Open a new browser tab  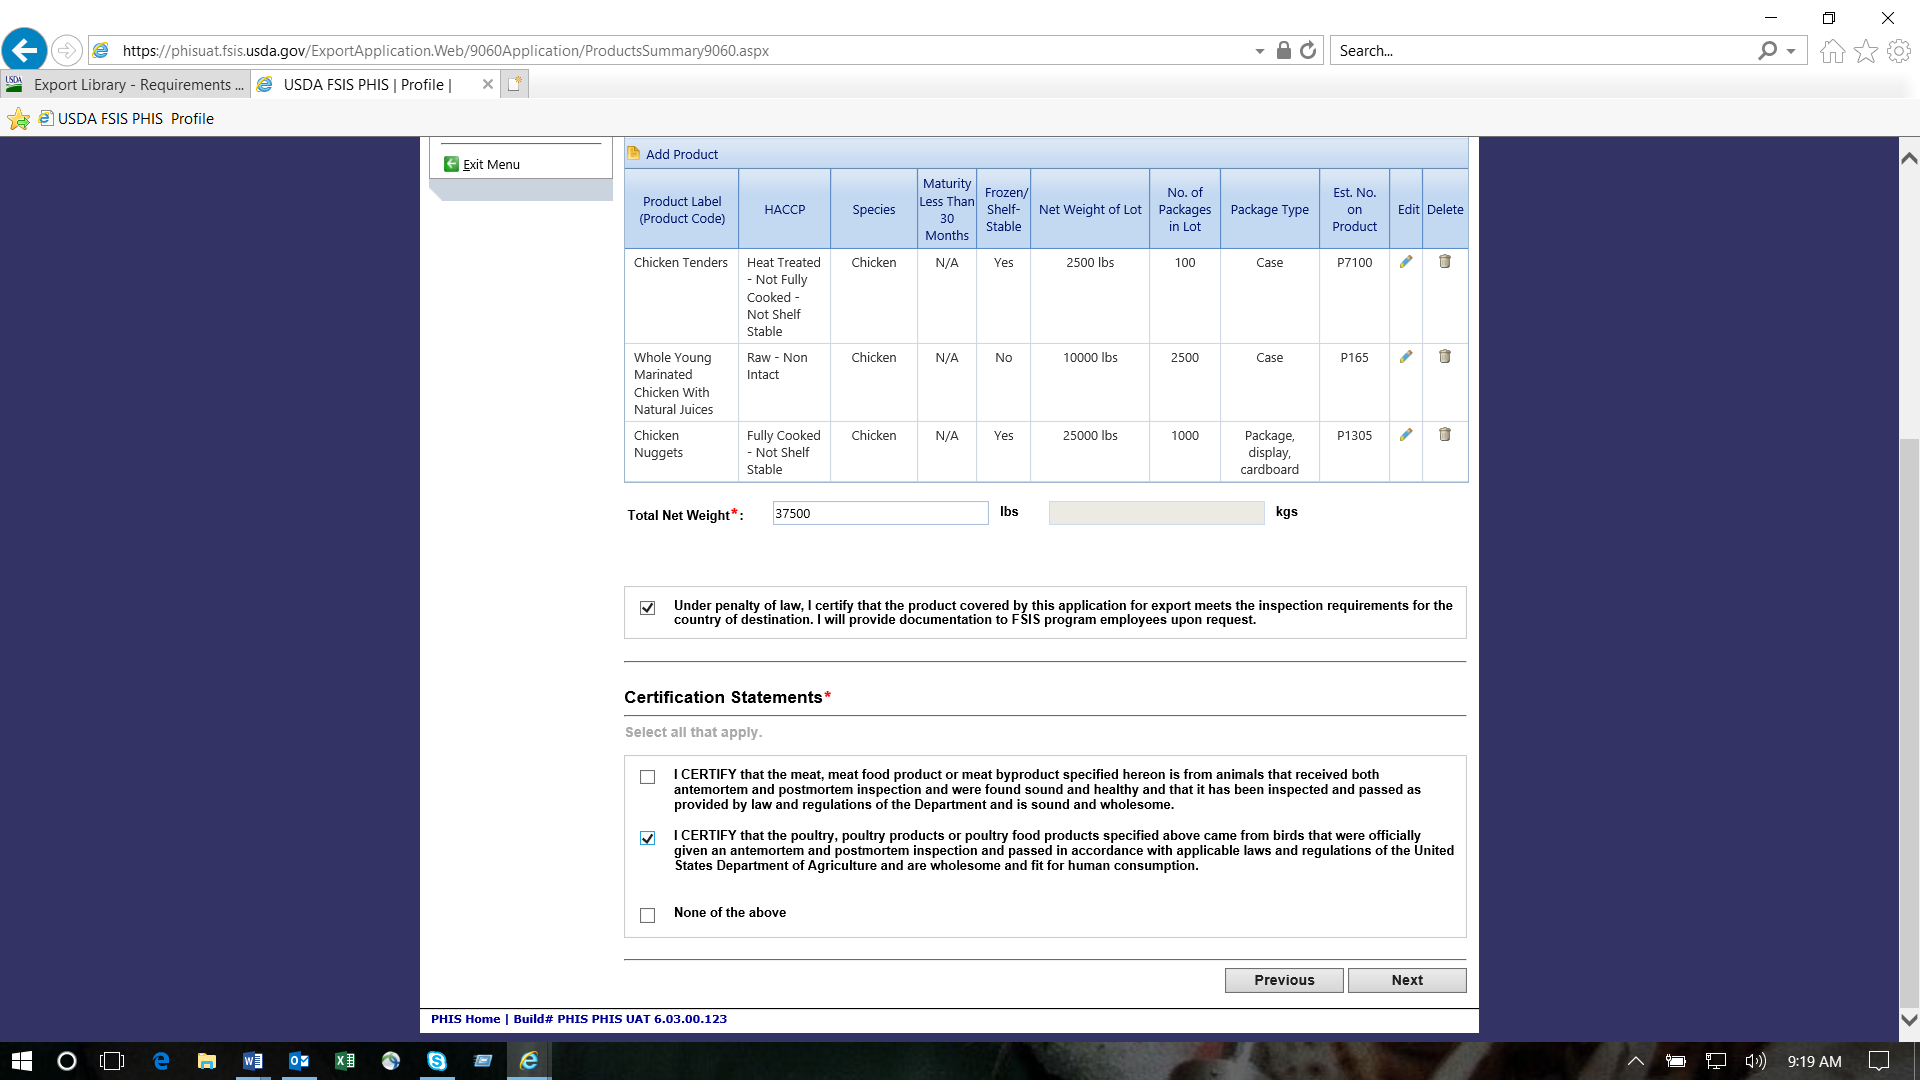[514, 85]
